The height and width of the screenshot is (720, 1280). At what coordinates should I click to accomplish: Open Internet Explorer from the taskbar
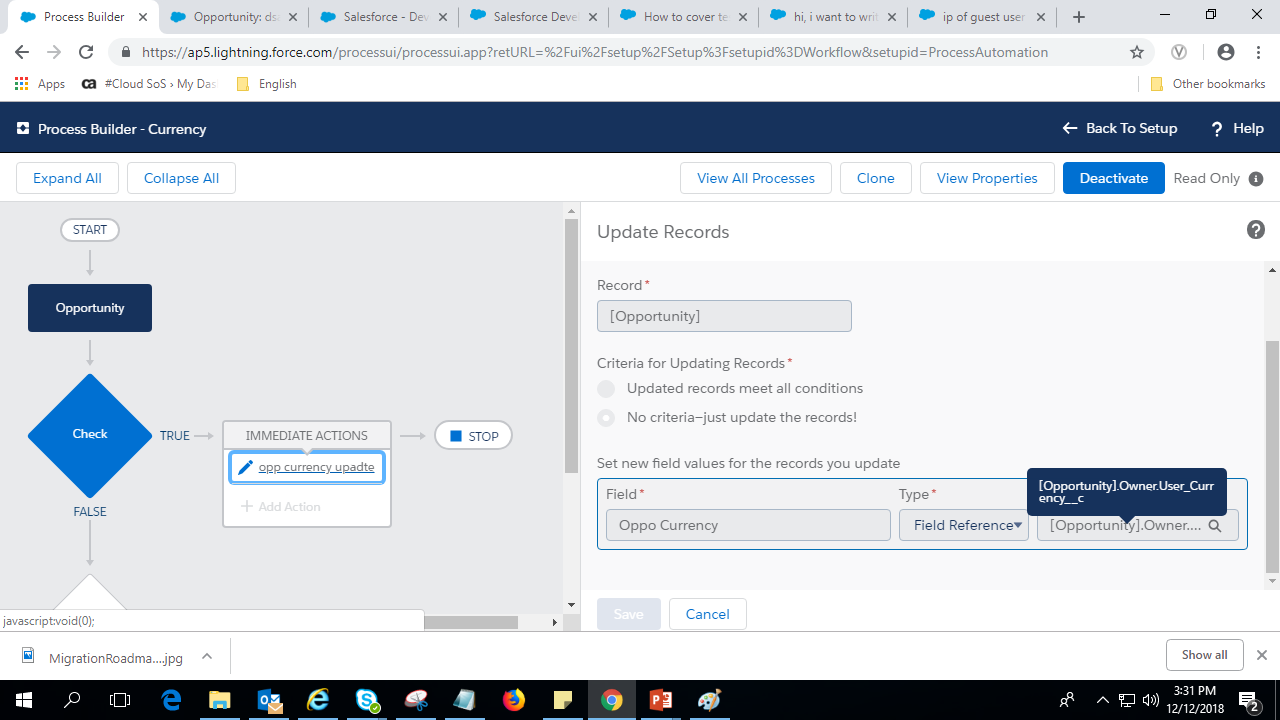click(x=318, y=700)
